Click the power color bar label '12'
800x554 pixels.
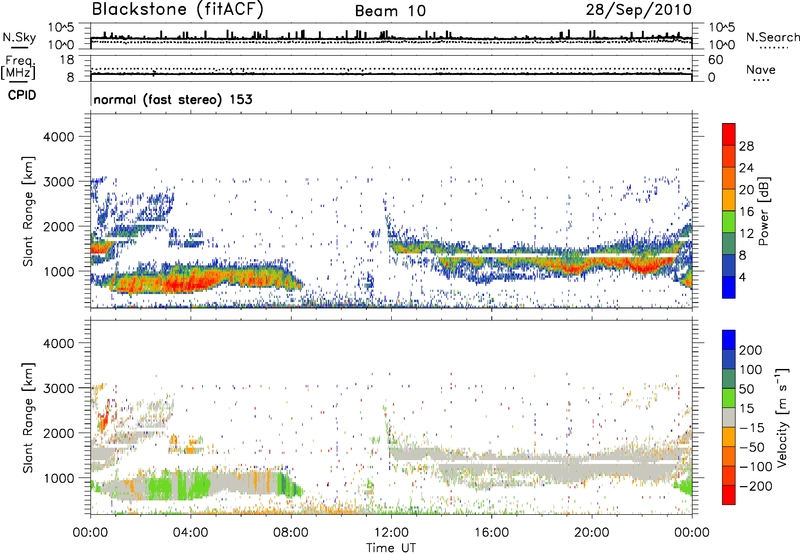point(746,234)
